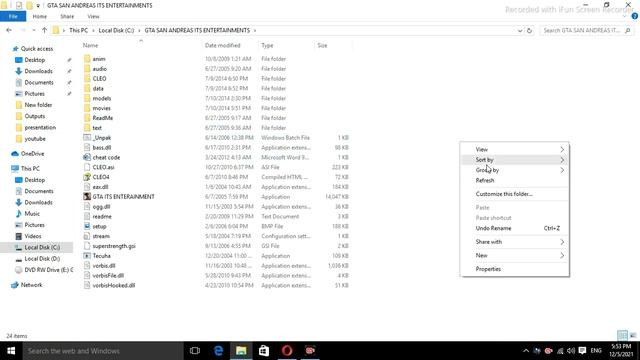
Task: Choose Refresh in the context menu
Action: point(515,180)
